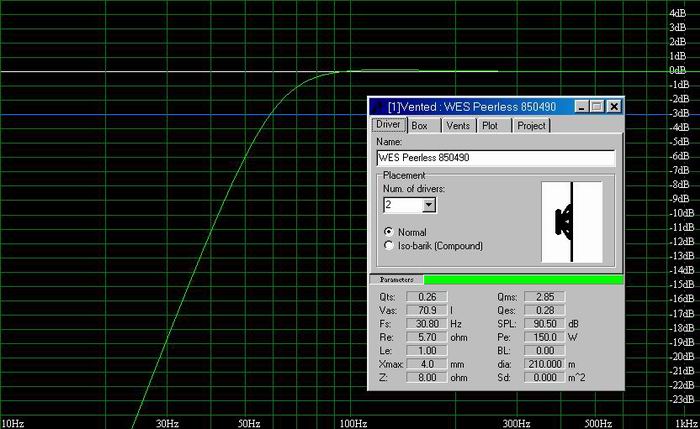Maximize the Vented WES Peerless window
The image size is (700, 429).
click(597, 107)
